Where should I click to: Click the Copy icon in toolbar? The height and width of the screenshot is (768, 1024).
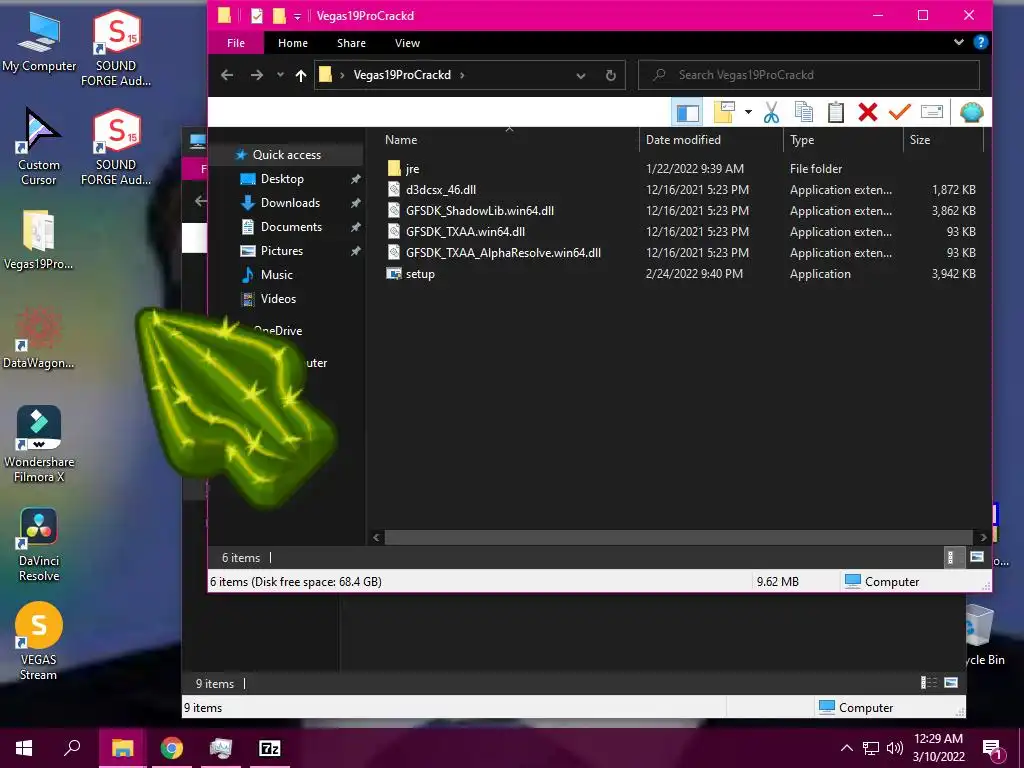pyautogui.click(x=804, y=112)
